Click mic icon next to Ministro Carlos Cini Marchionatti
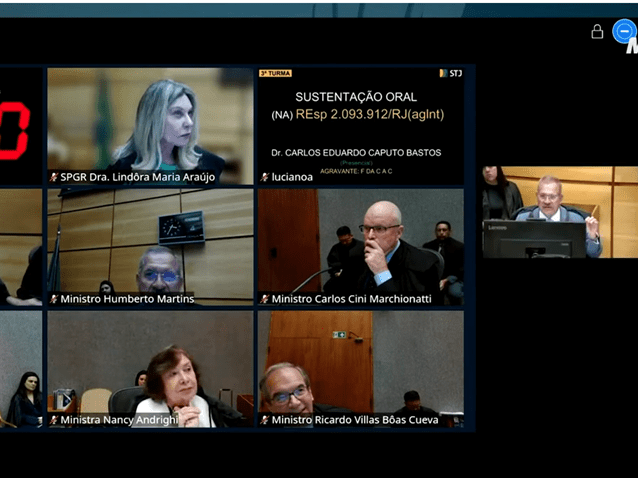 pos(264,299)
